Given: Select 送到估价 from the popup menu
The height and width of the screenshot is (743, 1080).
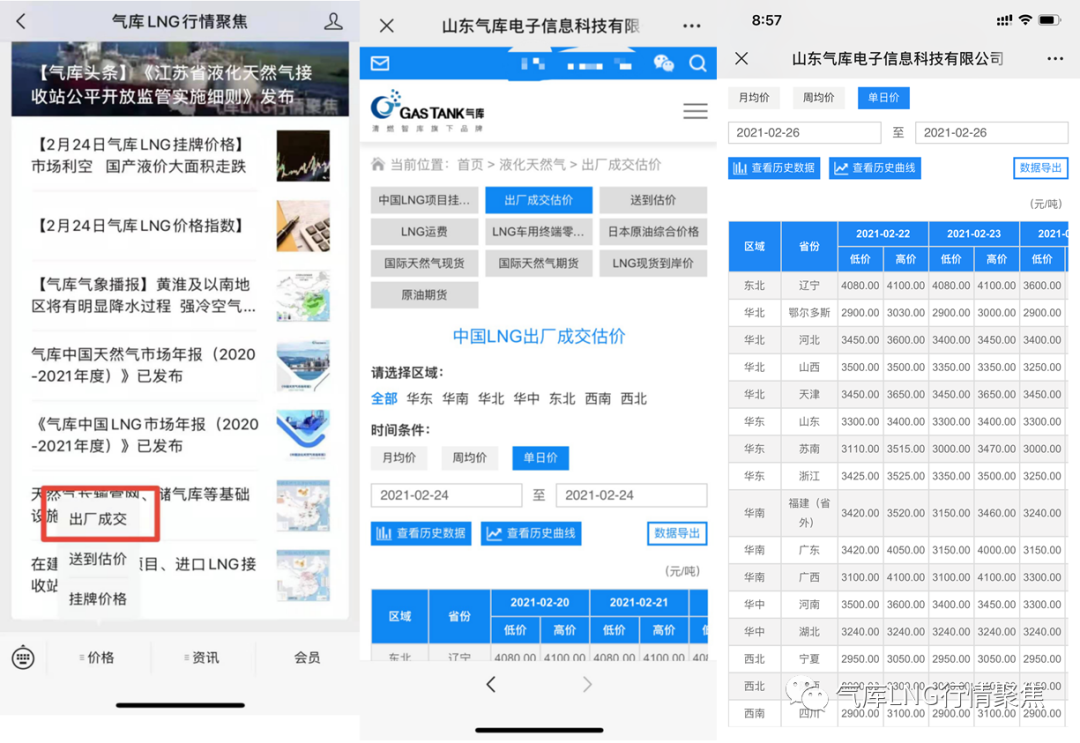Looking at the screenshot, I should [98, 558].
